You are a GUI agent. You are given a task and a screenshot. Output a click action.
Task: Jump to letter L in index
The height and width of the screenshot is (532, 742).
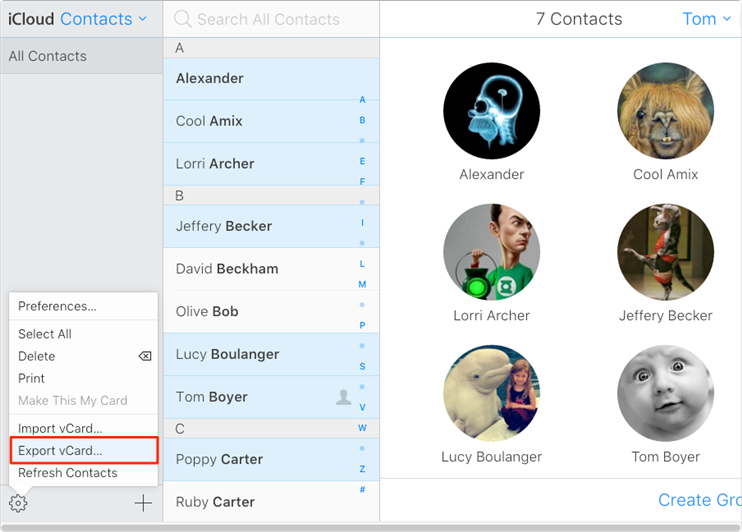click(362, 264)
